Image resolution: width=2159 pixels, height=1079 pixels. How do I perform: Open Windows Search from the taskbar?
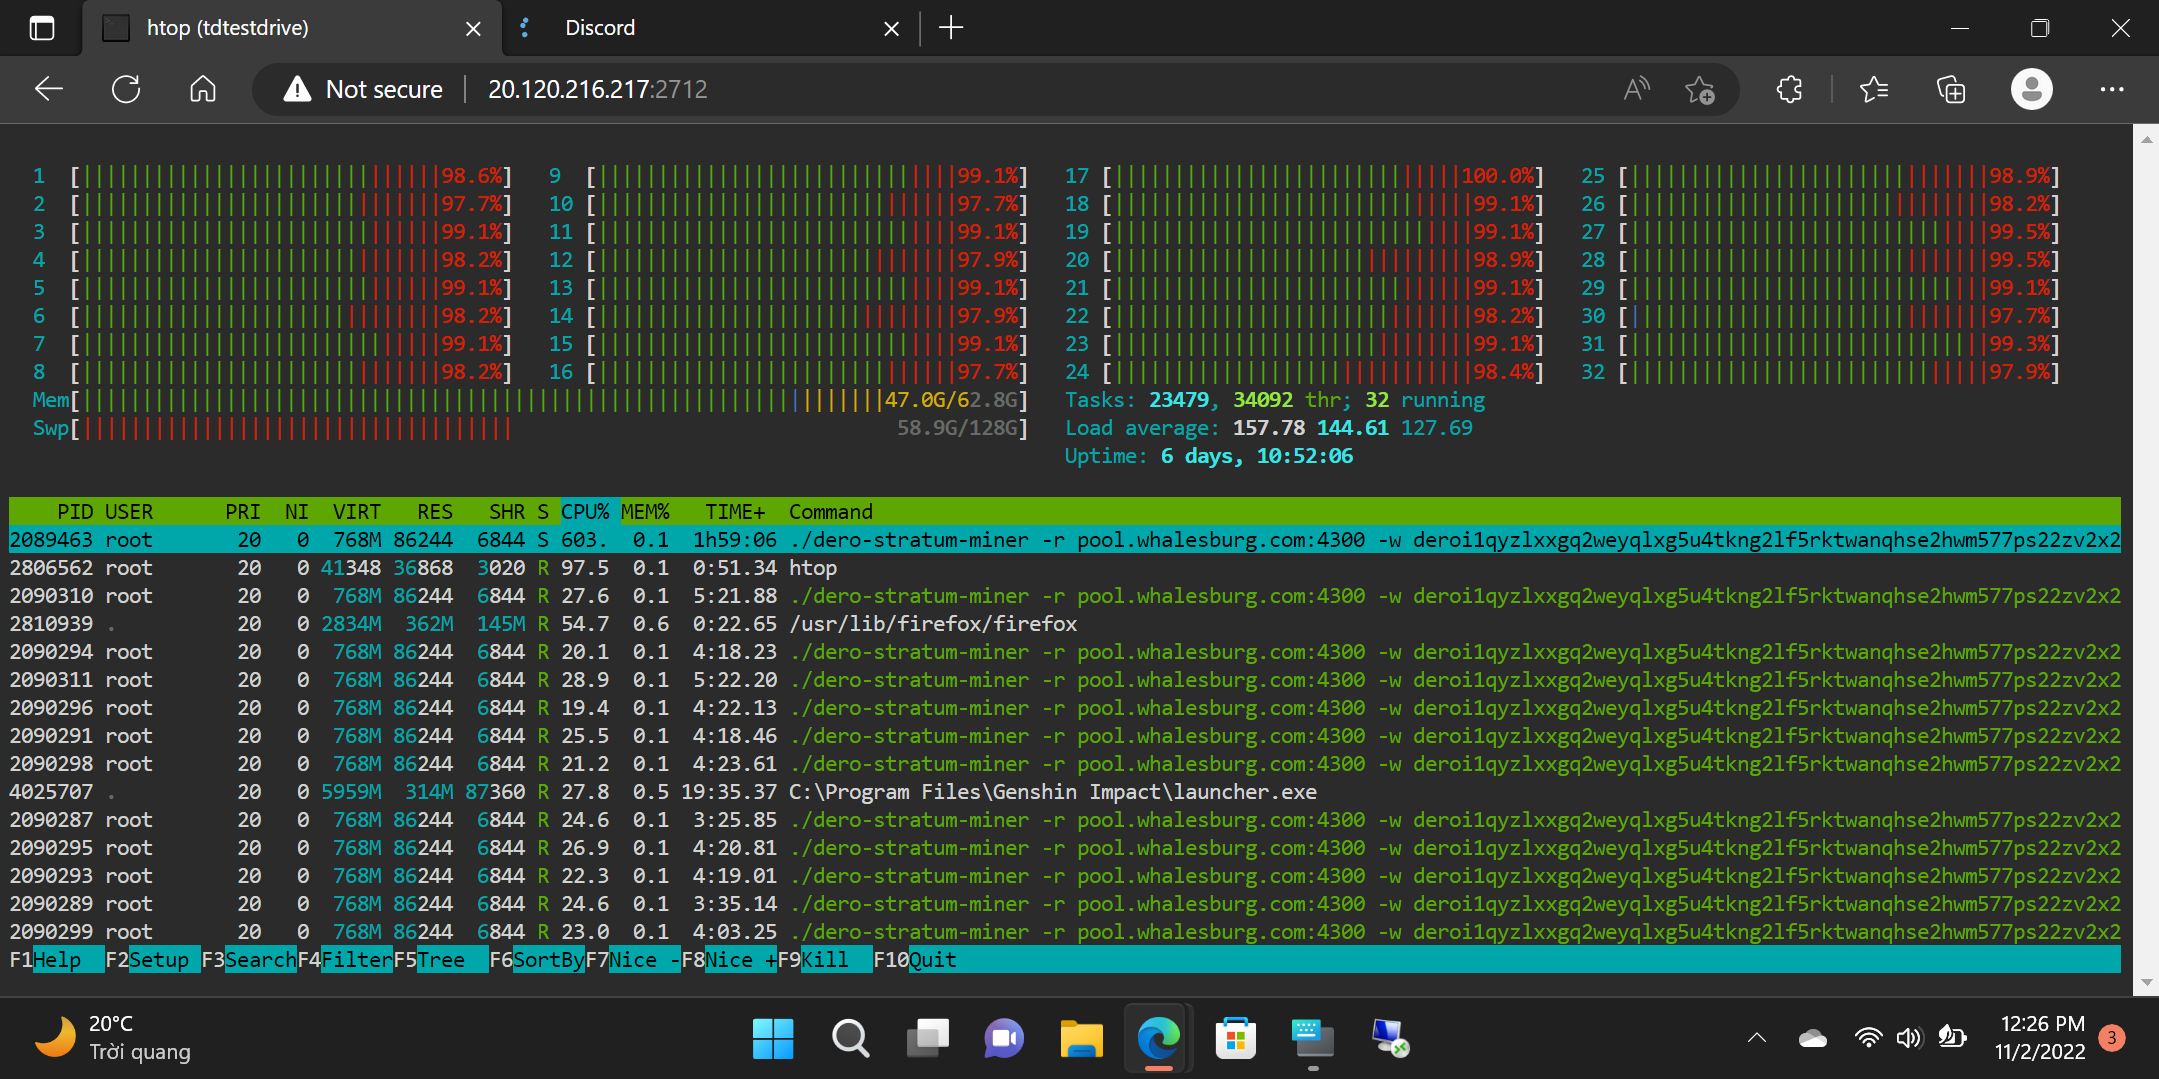[x=850, y=1038]
